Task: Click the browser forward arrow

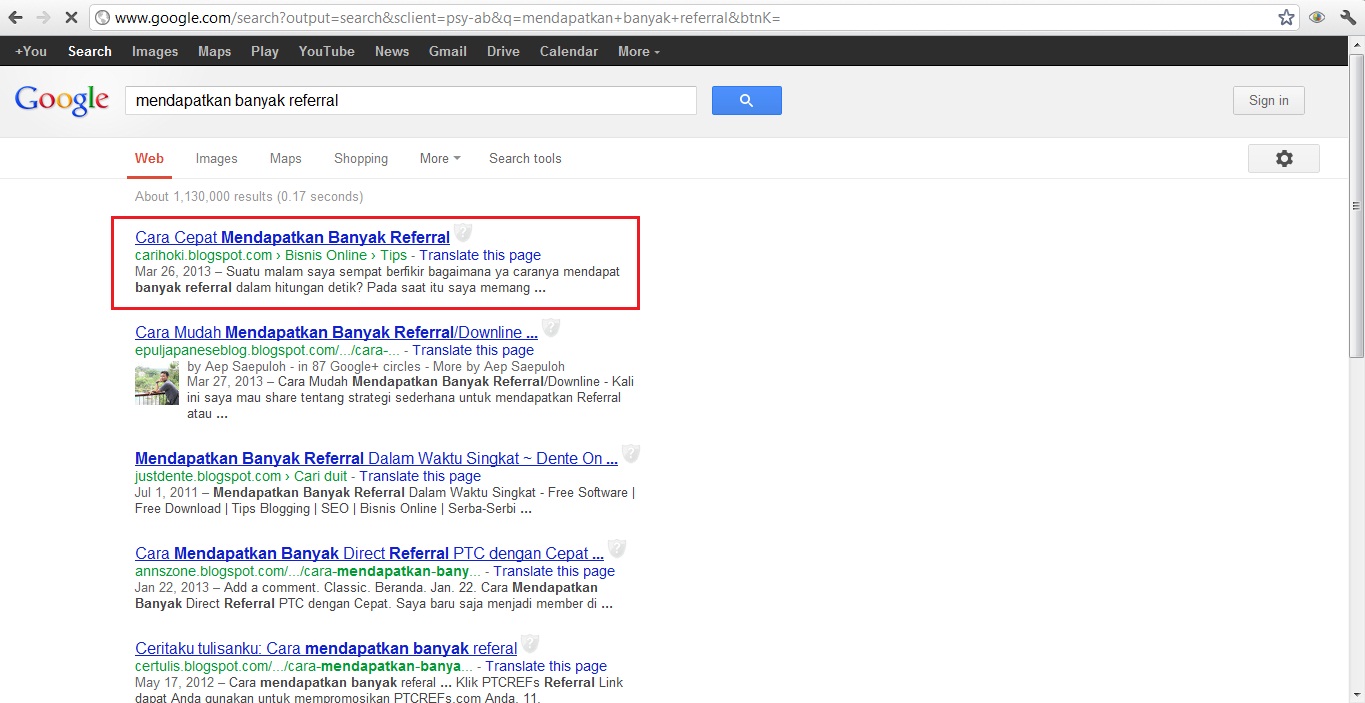Action: 43,18
